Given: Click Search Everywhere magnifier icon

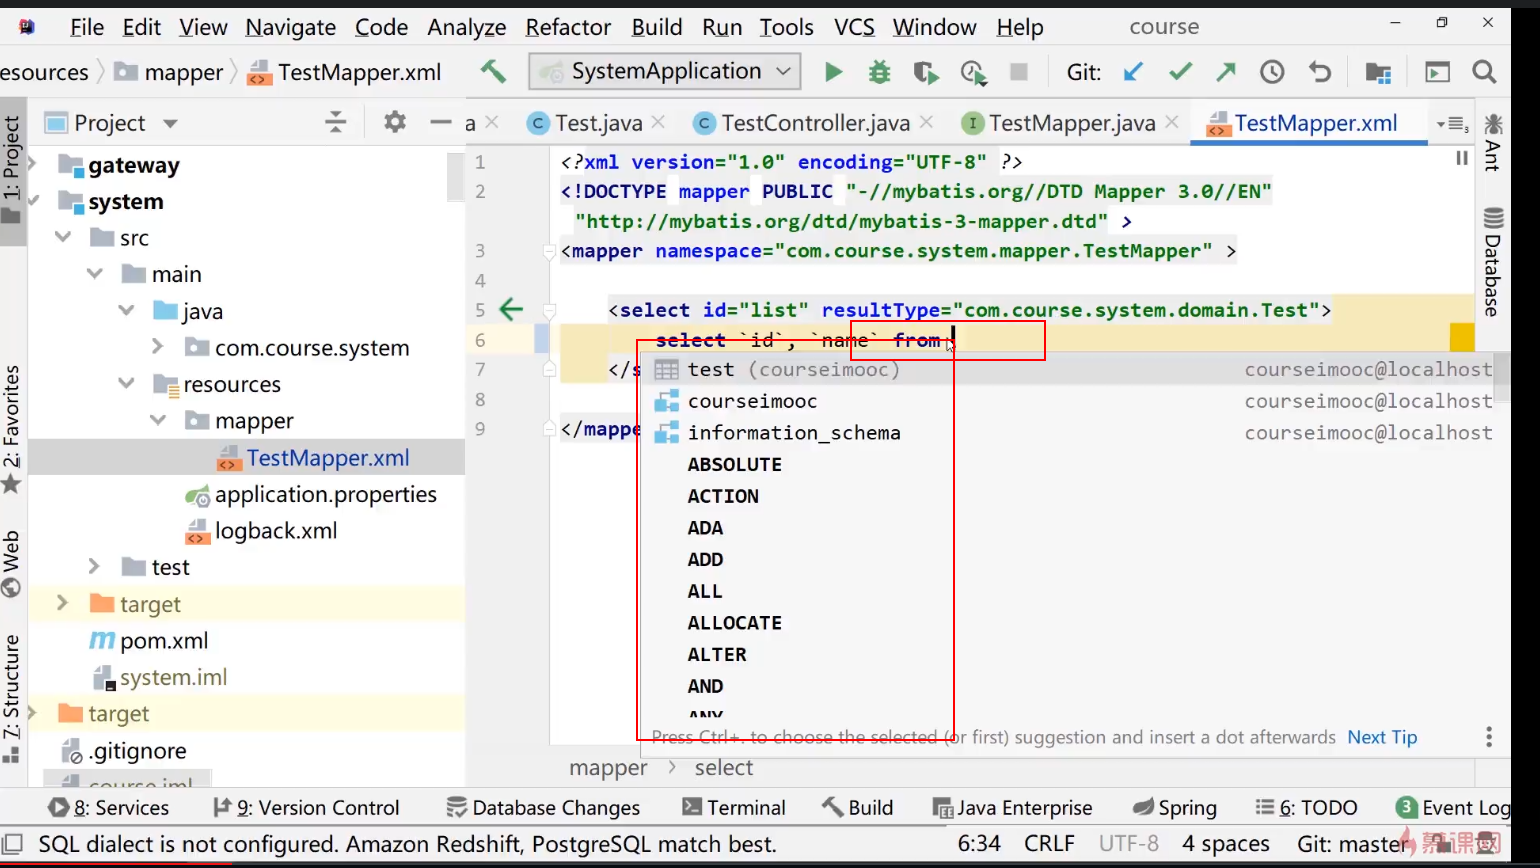Looking at the screenshot, I should pyautogui.click(x=1485, y=72).
